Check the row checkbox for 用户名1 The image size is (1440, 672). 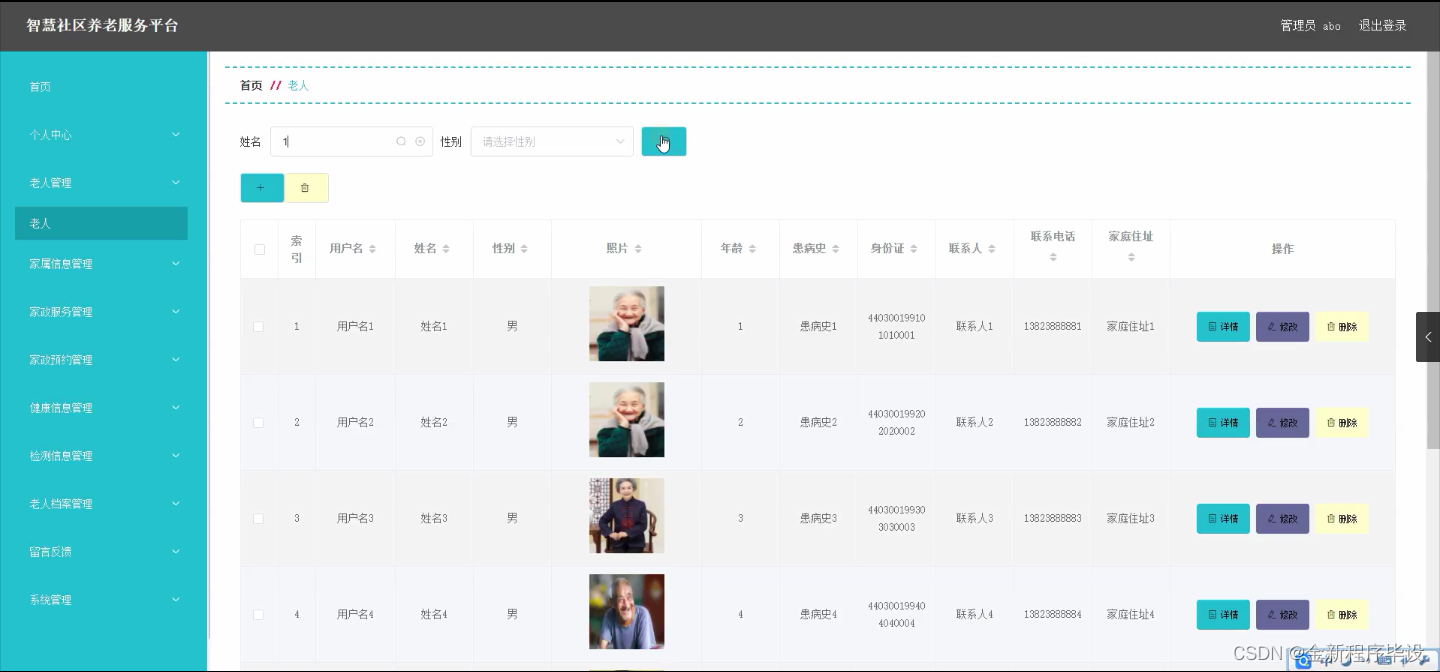(x=258, y=325)
